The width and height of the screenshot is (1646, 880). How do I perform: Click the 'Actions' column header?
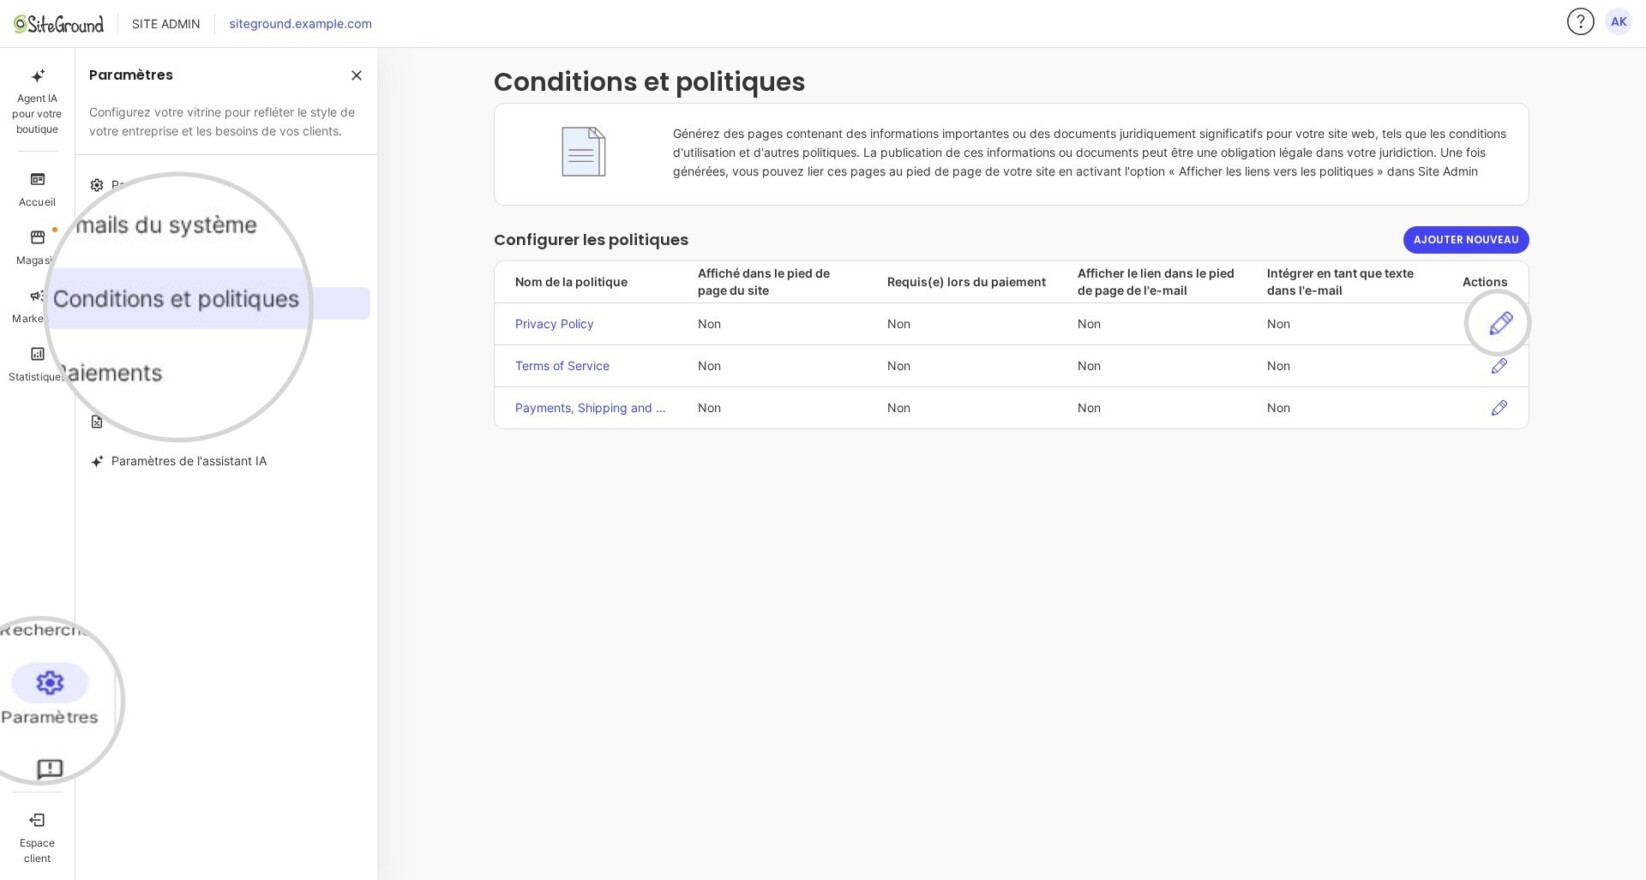(1484, 282)
